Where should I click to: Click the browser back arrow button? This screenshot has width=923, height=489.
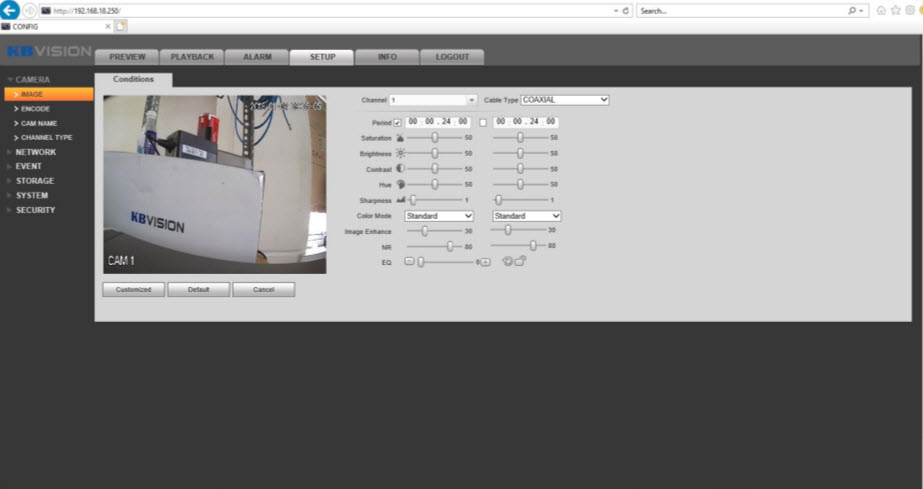coord(11,10)
